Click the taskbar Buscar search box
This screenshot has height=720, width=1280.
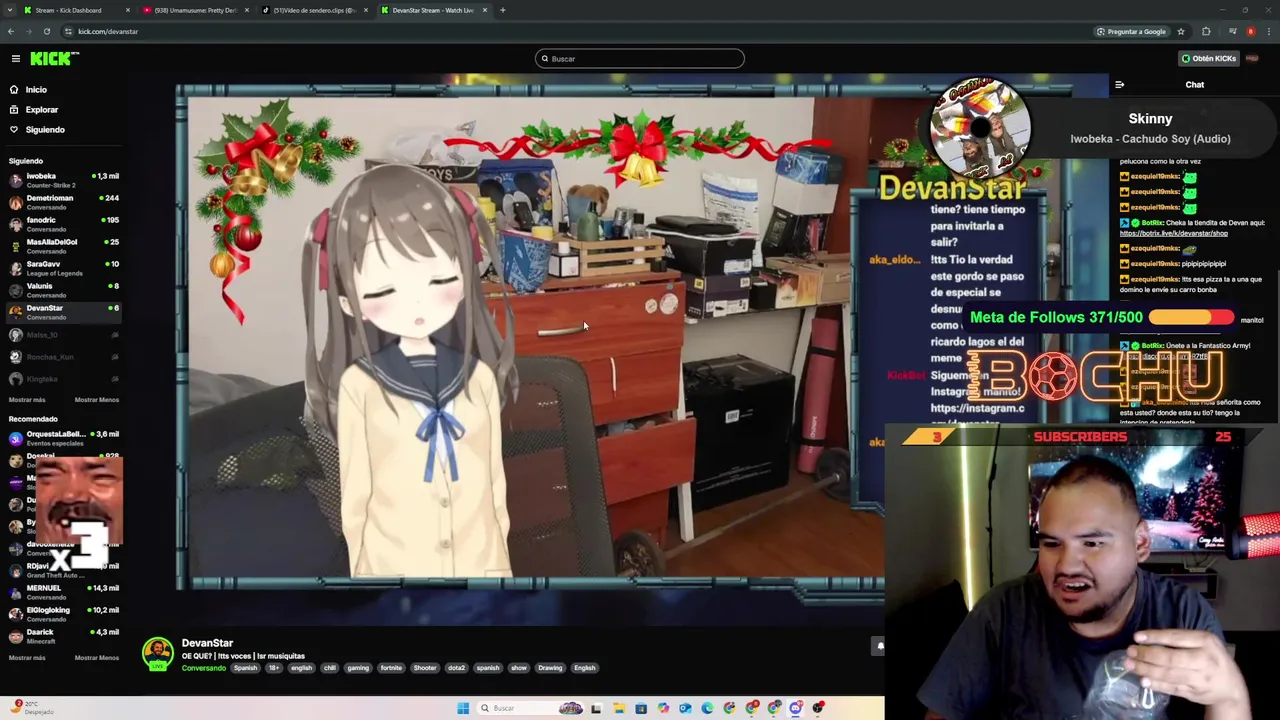click(530, 708)
